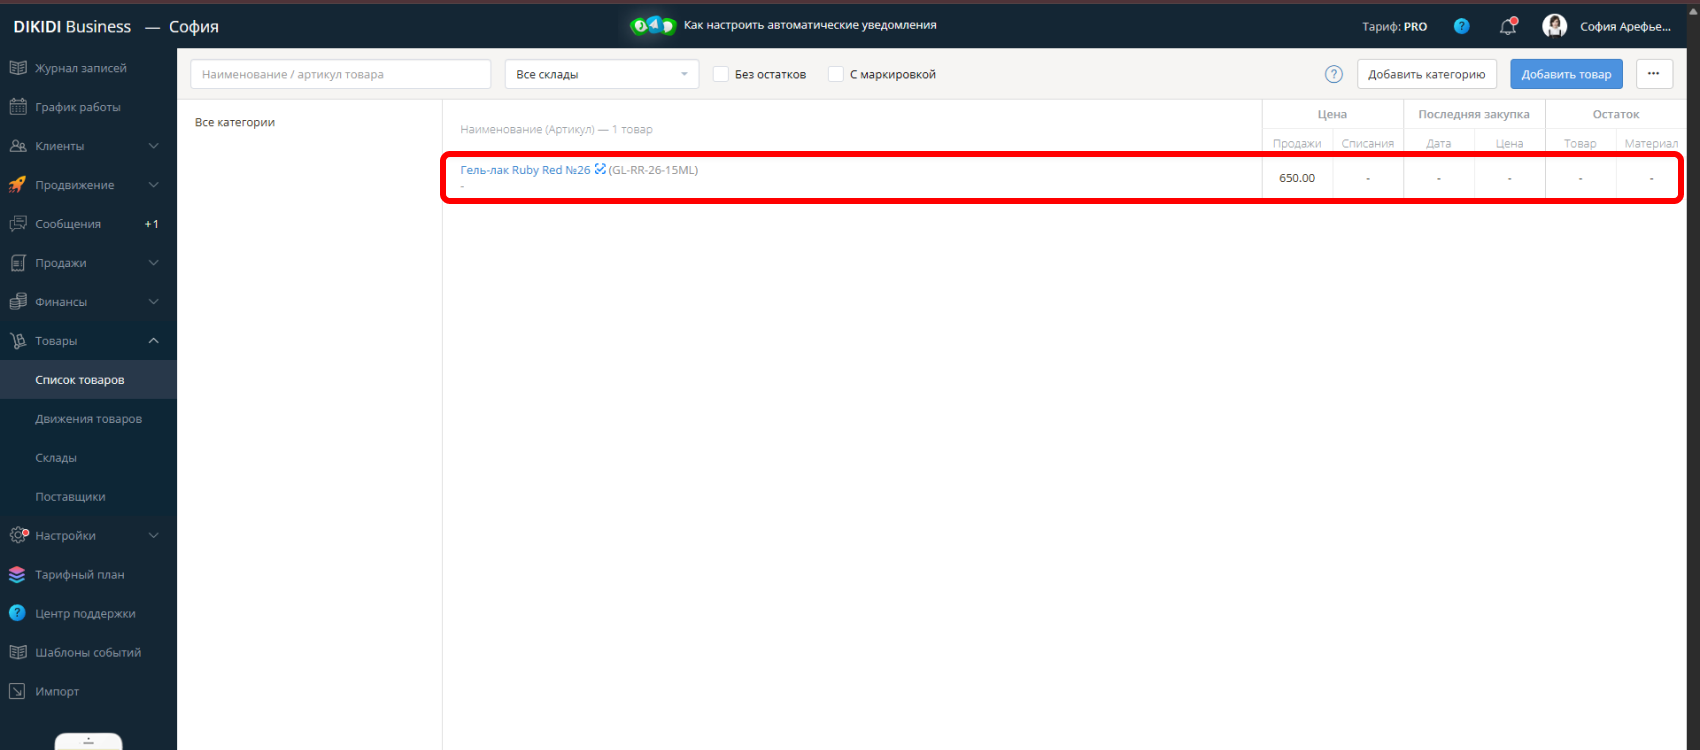Enable the Без остатков checkbox
This screenshot has height=750, width=1700.
(x=720, y=74)
